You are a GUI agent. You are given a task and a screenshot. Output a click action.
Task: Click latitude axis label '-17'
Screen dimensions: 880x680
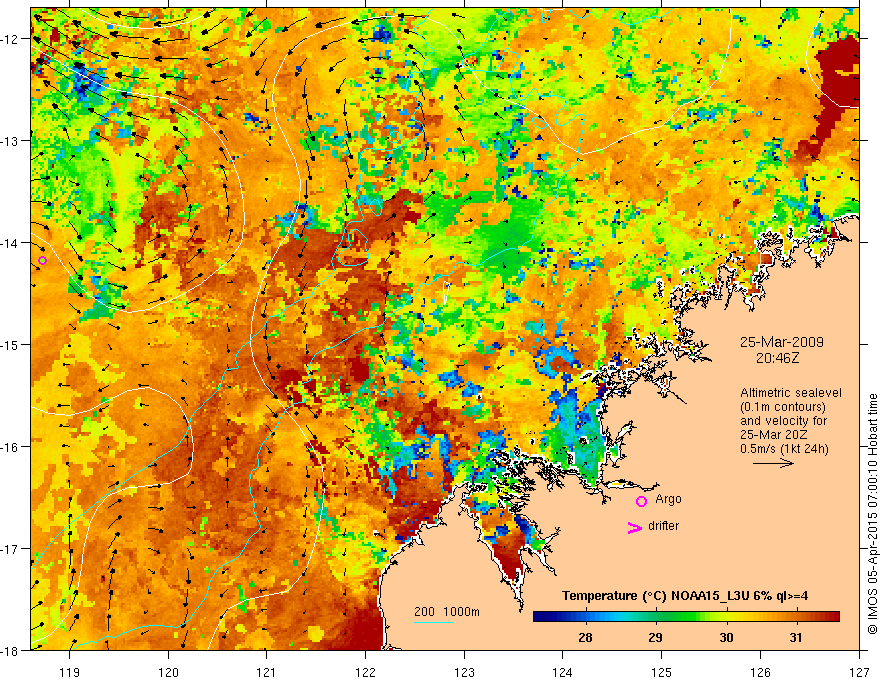click(11, 548)
